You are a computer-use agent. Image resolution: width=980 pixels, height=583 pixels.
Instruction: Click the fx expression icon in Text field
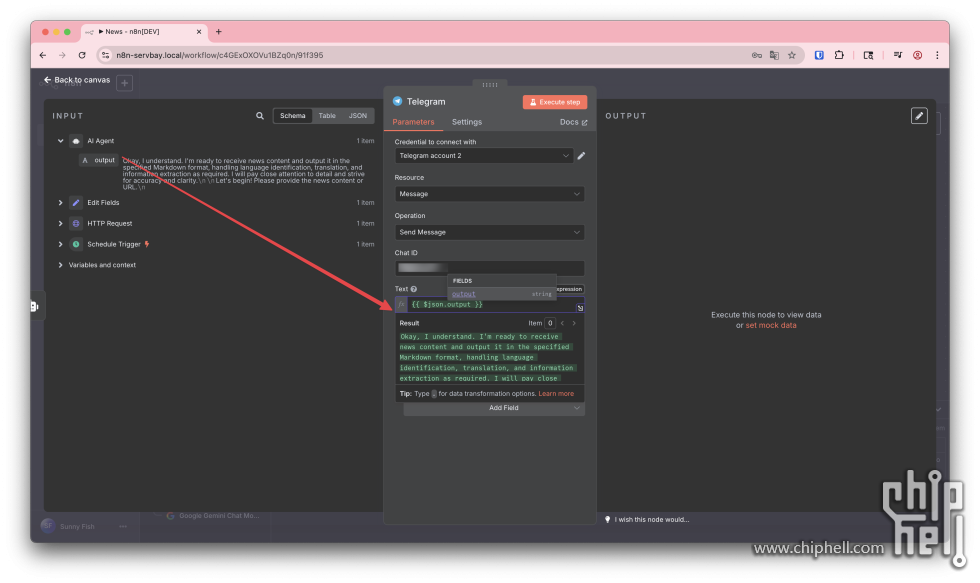coord(401,304)
